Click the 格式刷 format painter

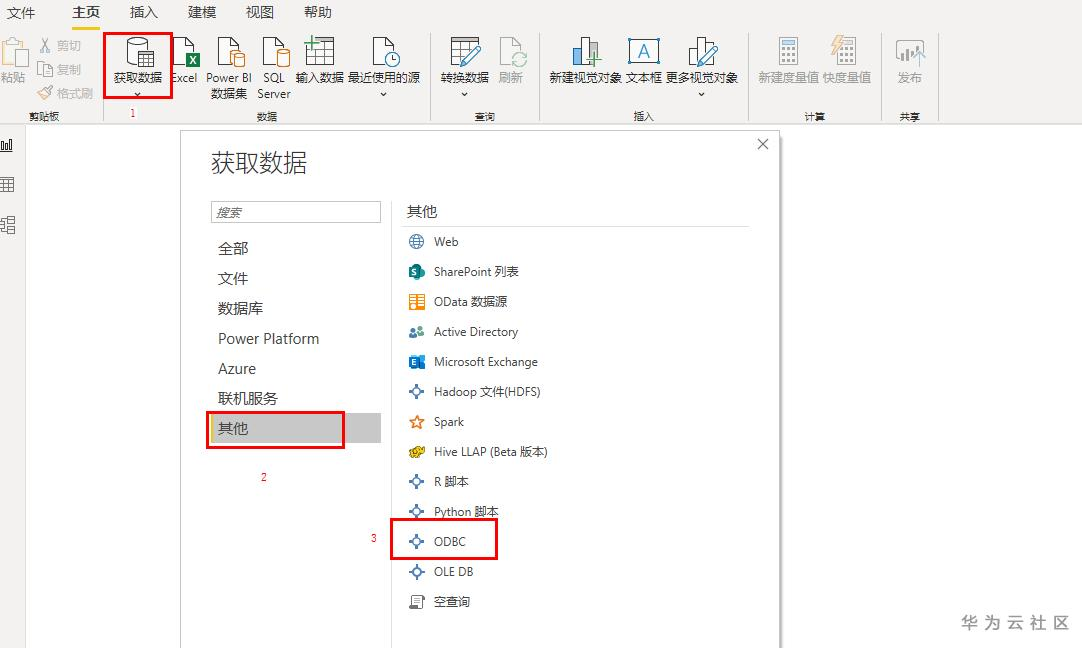pyautogui.click(x=66, y=92)
